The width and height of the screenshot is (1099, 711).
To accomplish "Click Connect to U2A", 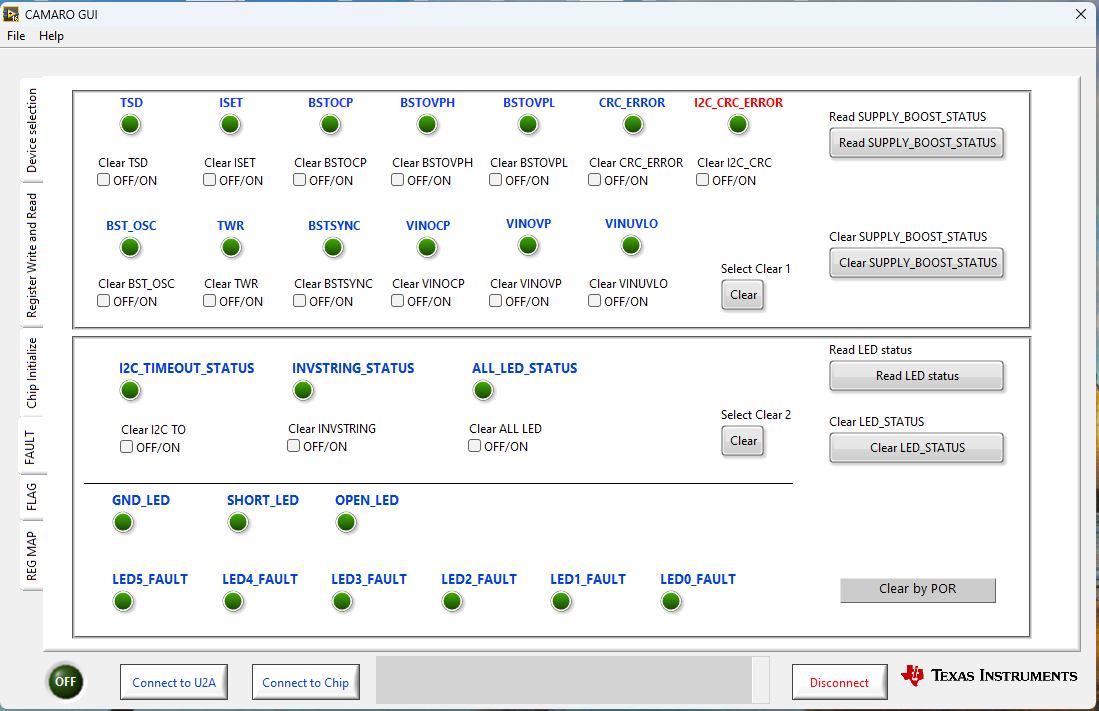I will [x=173, y=681].
